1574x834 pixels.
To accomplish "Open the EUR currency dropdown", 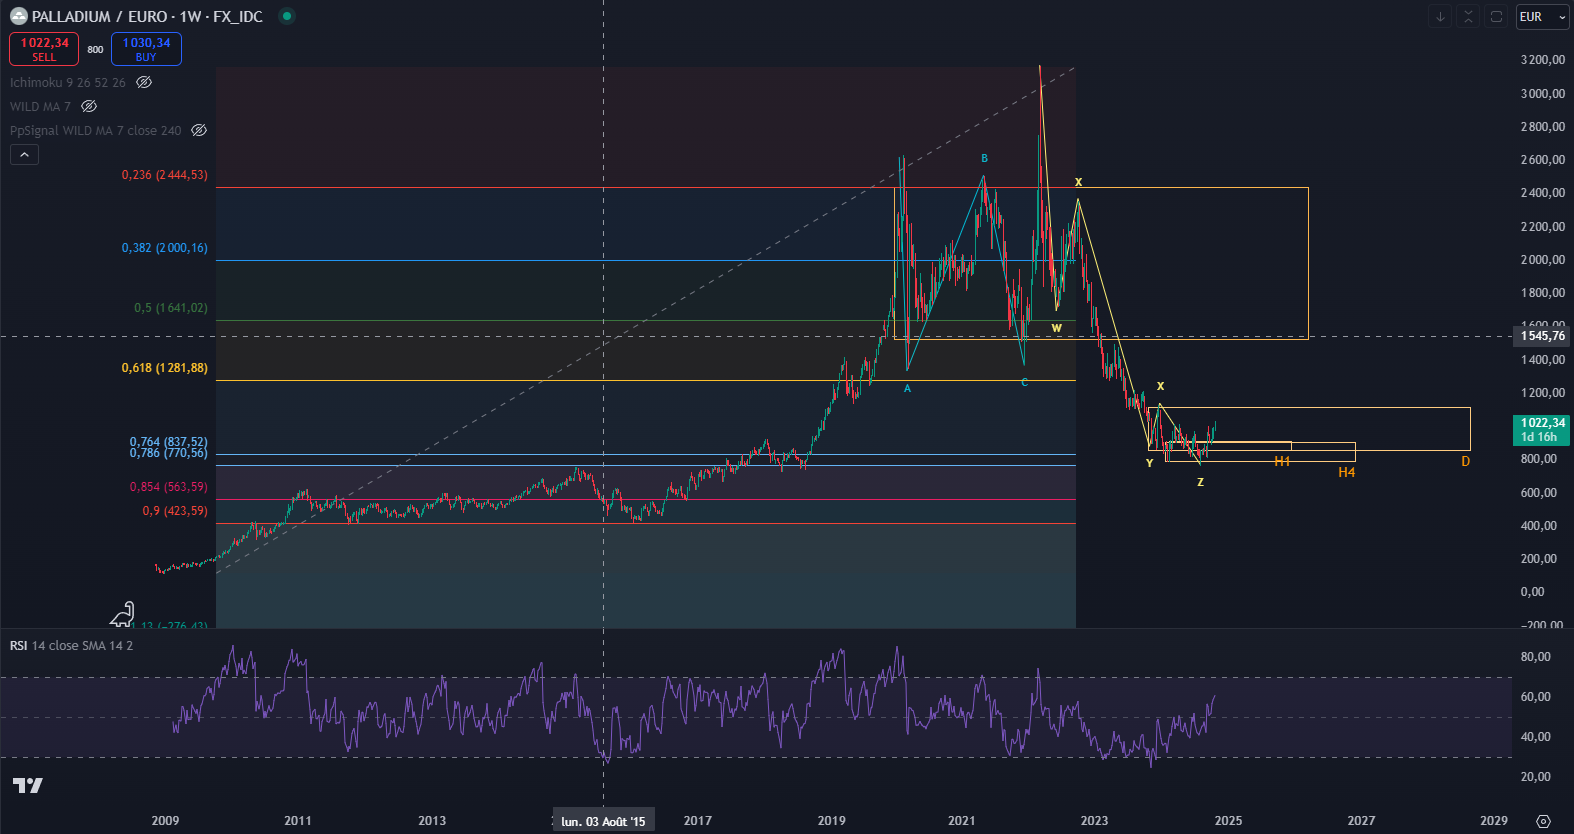I will [x=1542, y=17].
